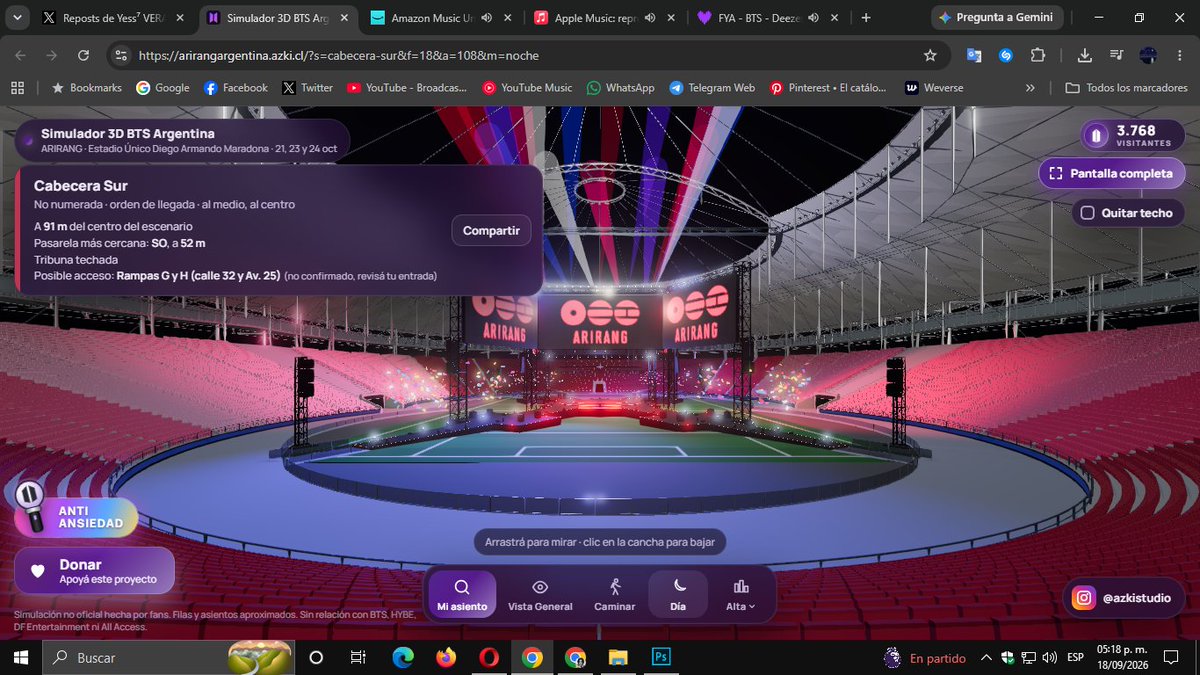This screenshot has width=1200, height=675.
Task: Click the Pantalla completa button
Action: 1111,173
